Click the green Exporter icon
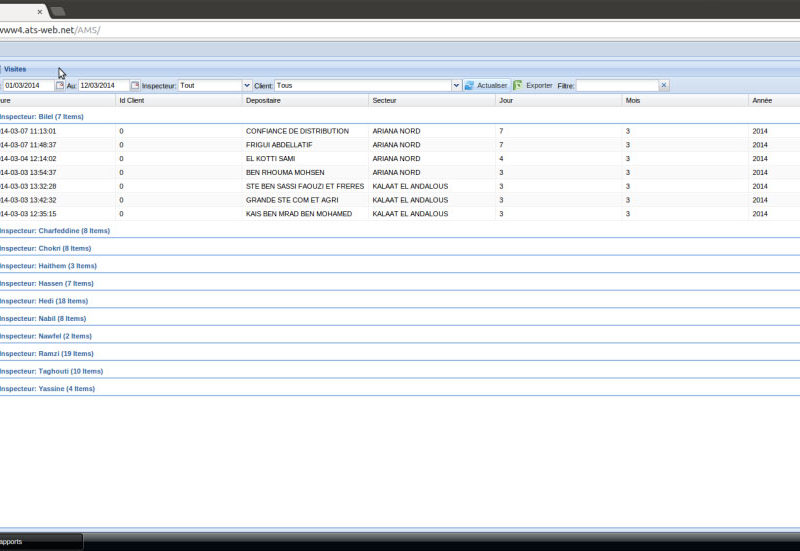The image size is (800, 551). click(518, 86)
